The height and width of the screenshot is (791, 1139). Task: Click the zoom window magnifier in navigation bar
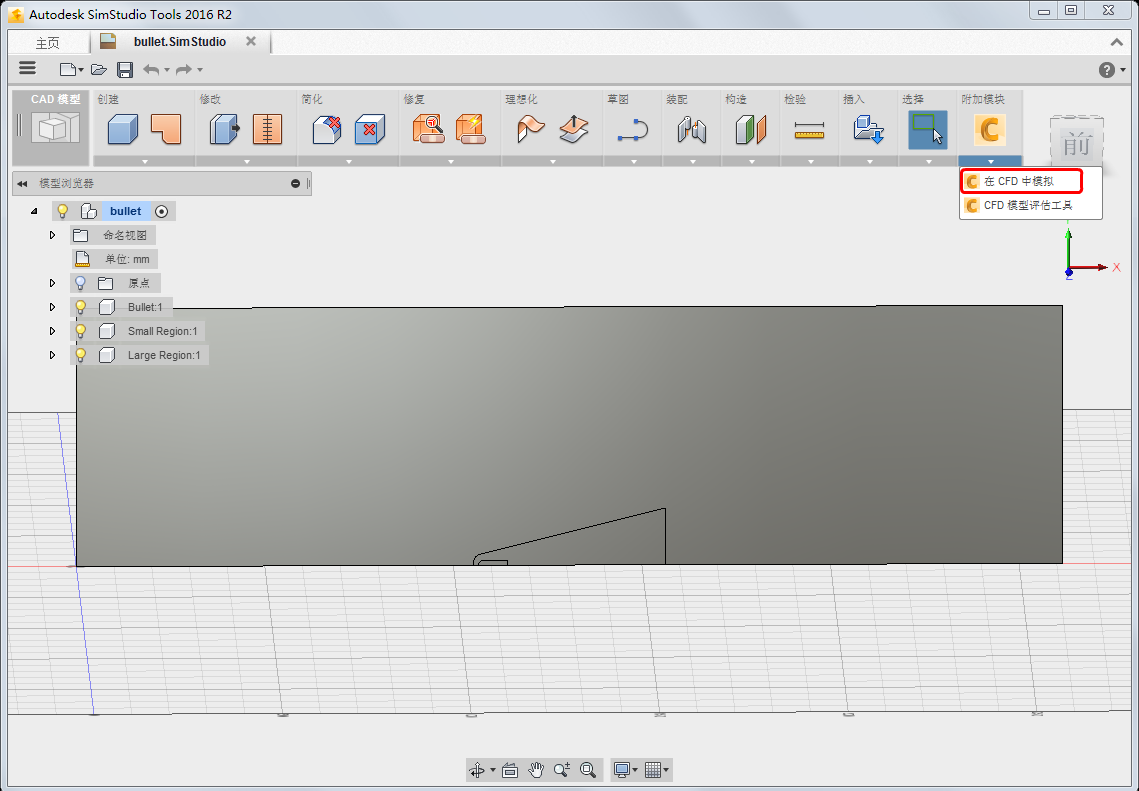[x=588, y=770]
